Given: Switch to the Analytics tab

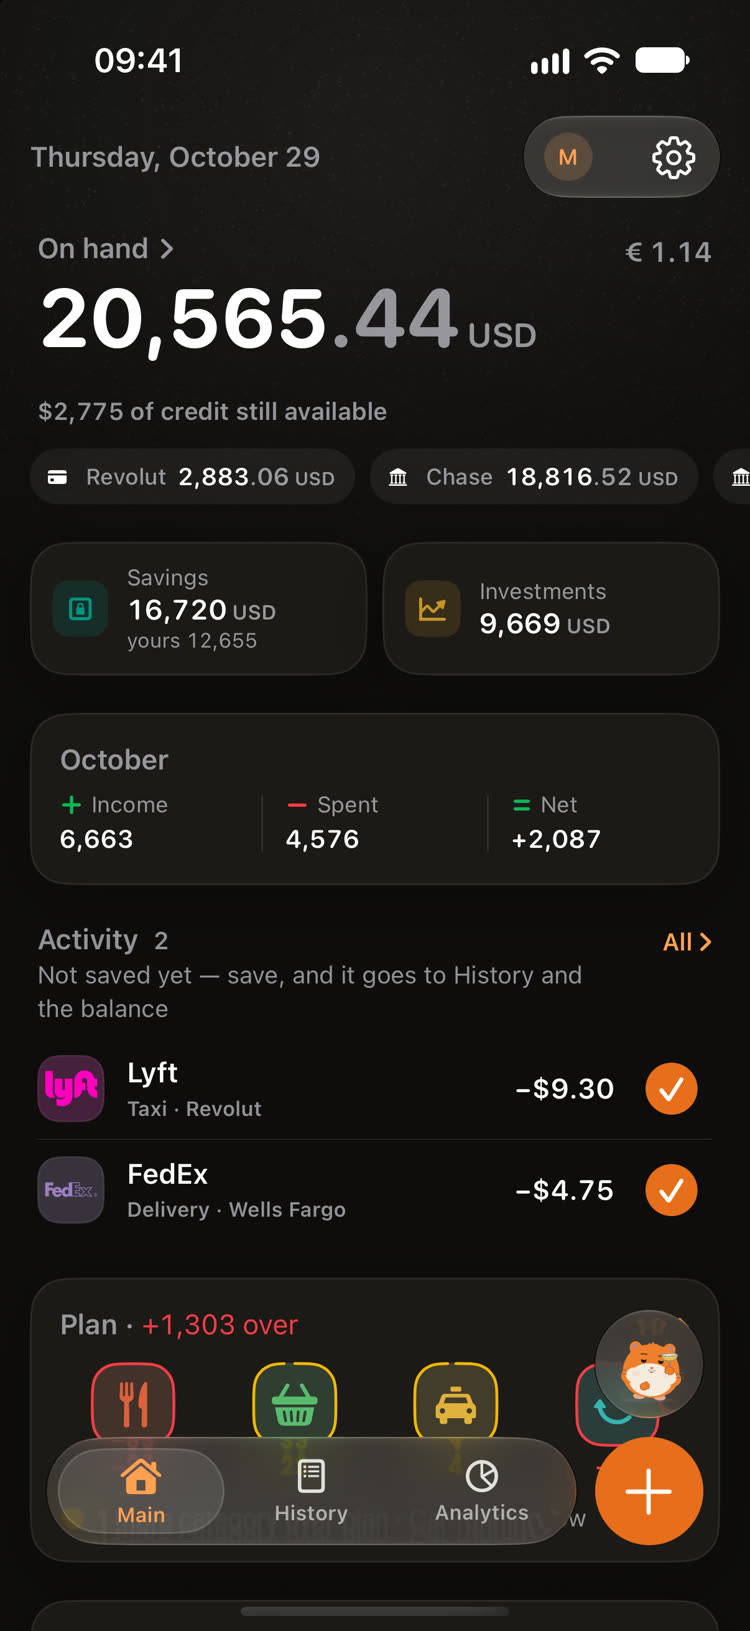Looking at the screenshot, I should coord(482,1491).
